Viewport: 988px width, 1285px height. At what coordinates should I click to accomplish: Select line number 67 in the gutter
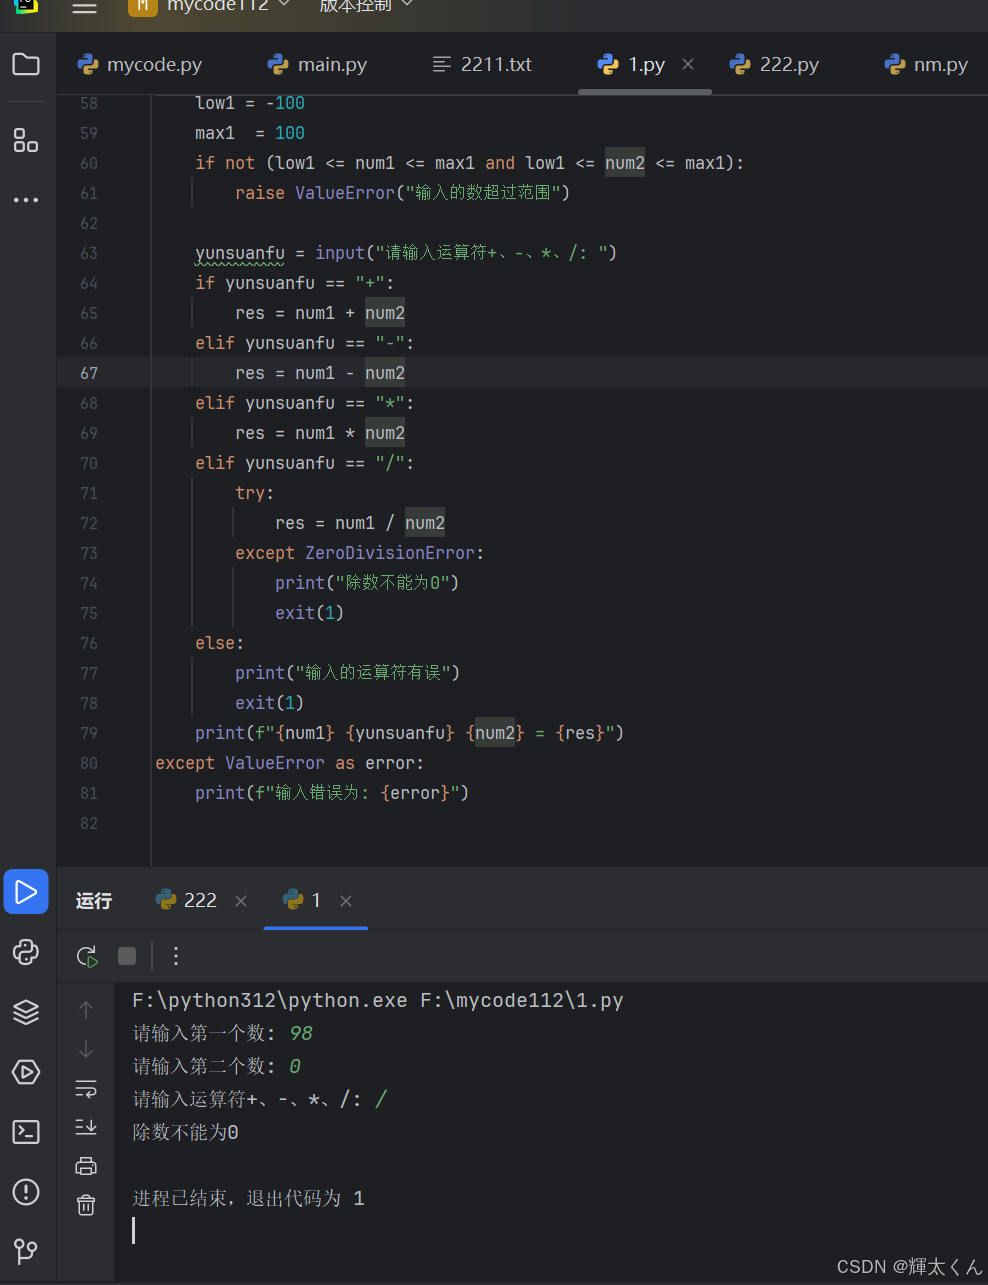point(89,372)
